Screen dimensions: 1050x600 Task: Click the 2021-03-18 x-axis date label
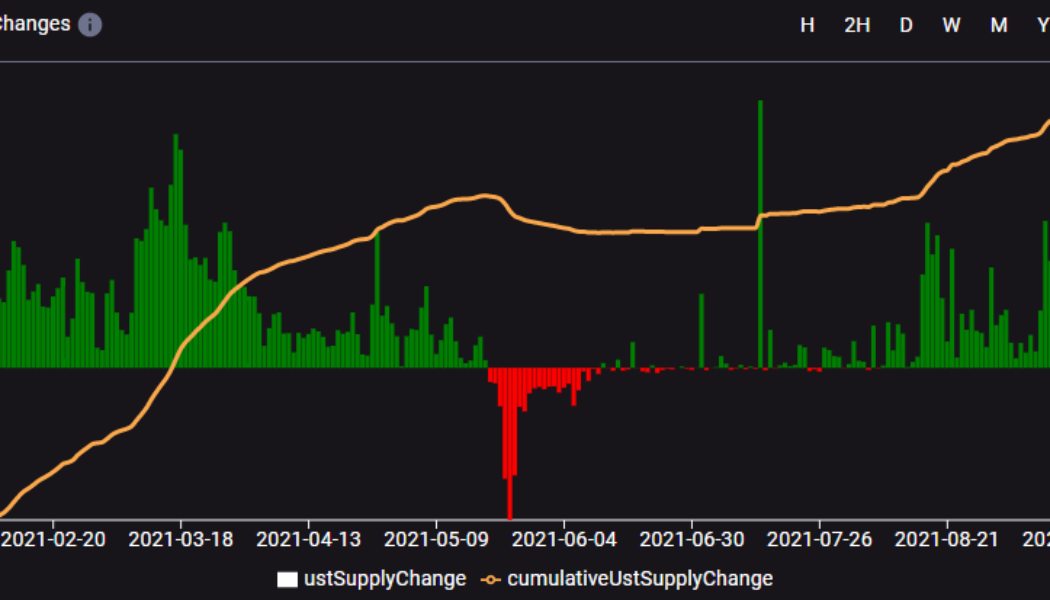click(181, 540)
